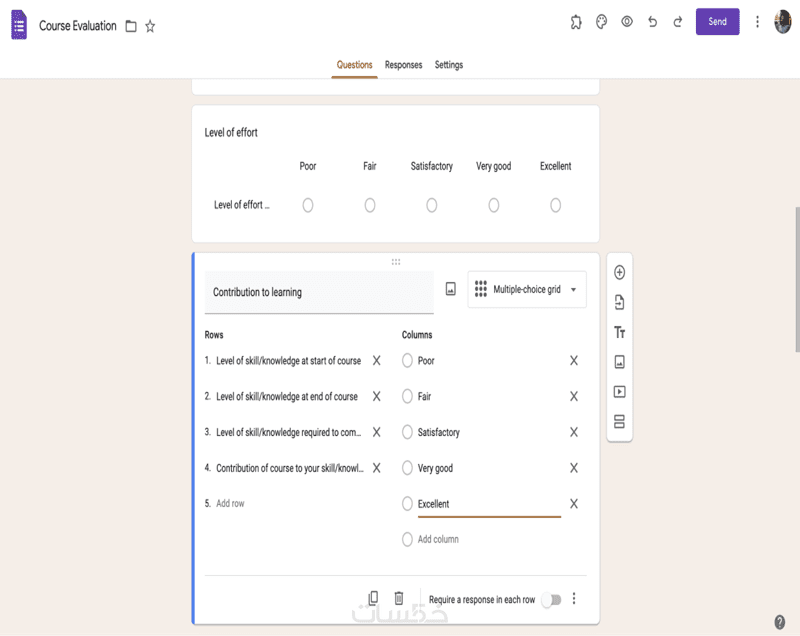Open question options three-dot menu
The height and width of the screenshot is (636, 800).
(x=574, y=598)
